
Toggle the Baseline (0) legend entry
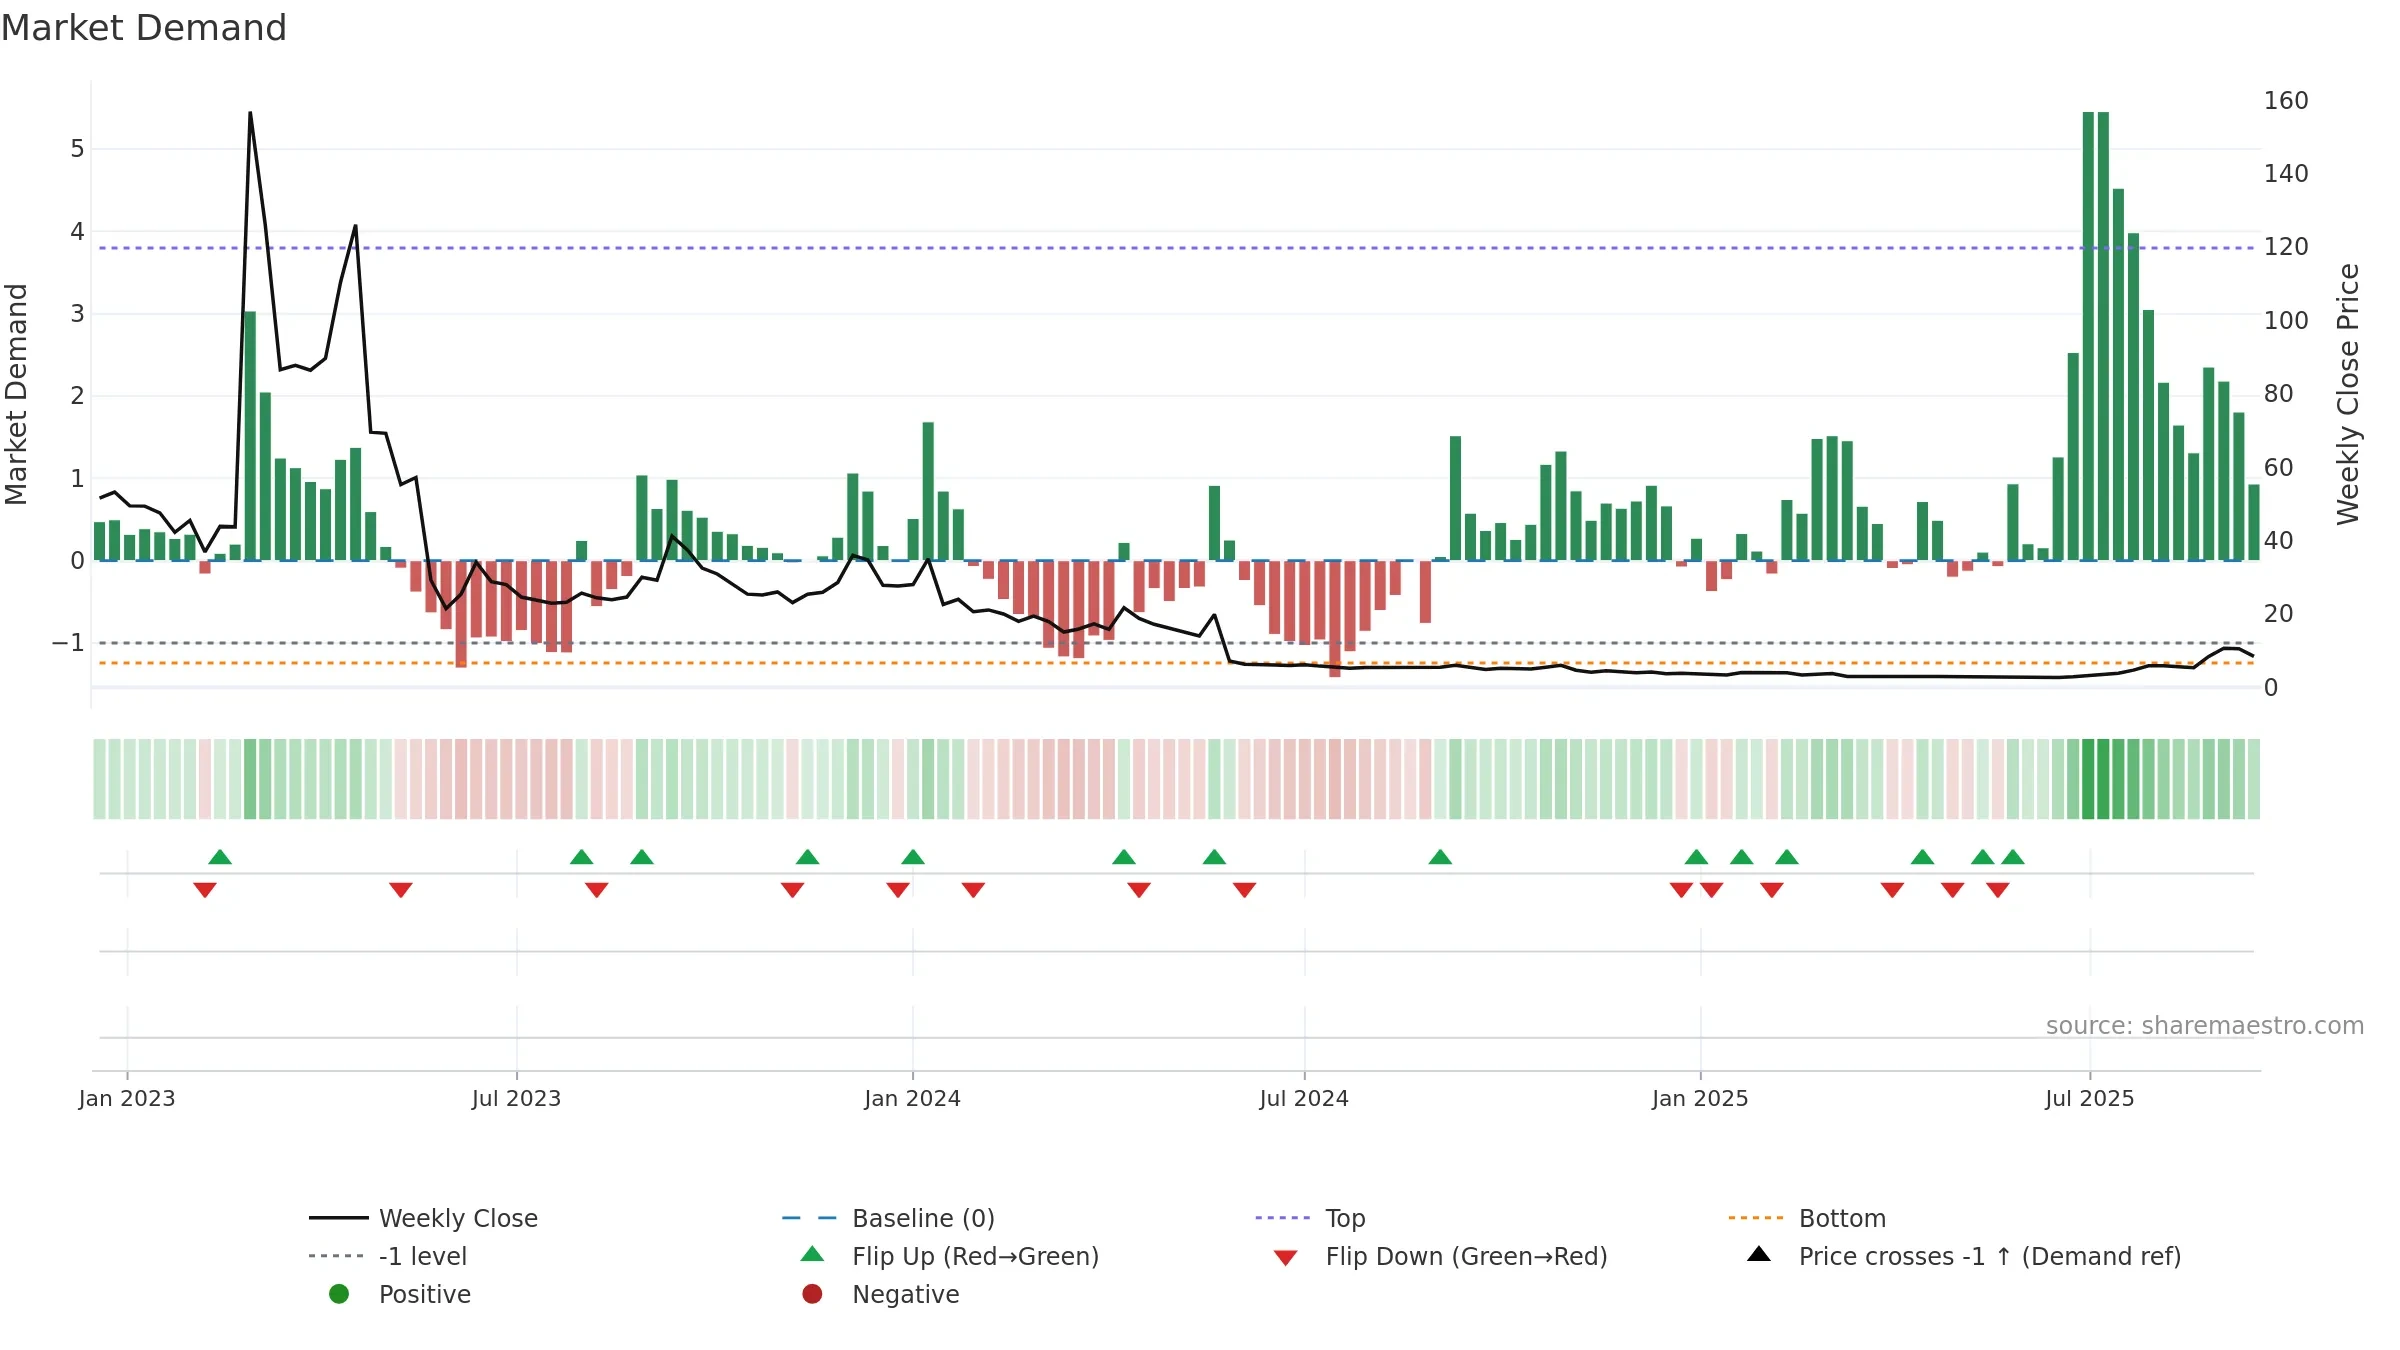tap(888, 1218)
